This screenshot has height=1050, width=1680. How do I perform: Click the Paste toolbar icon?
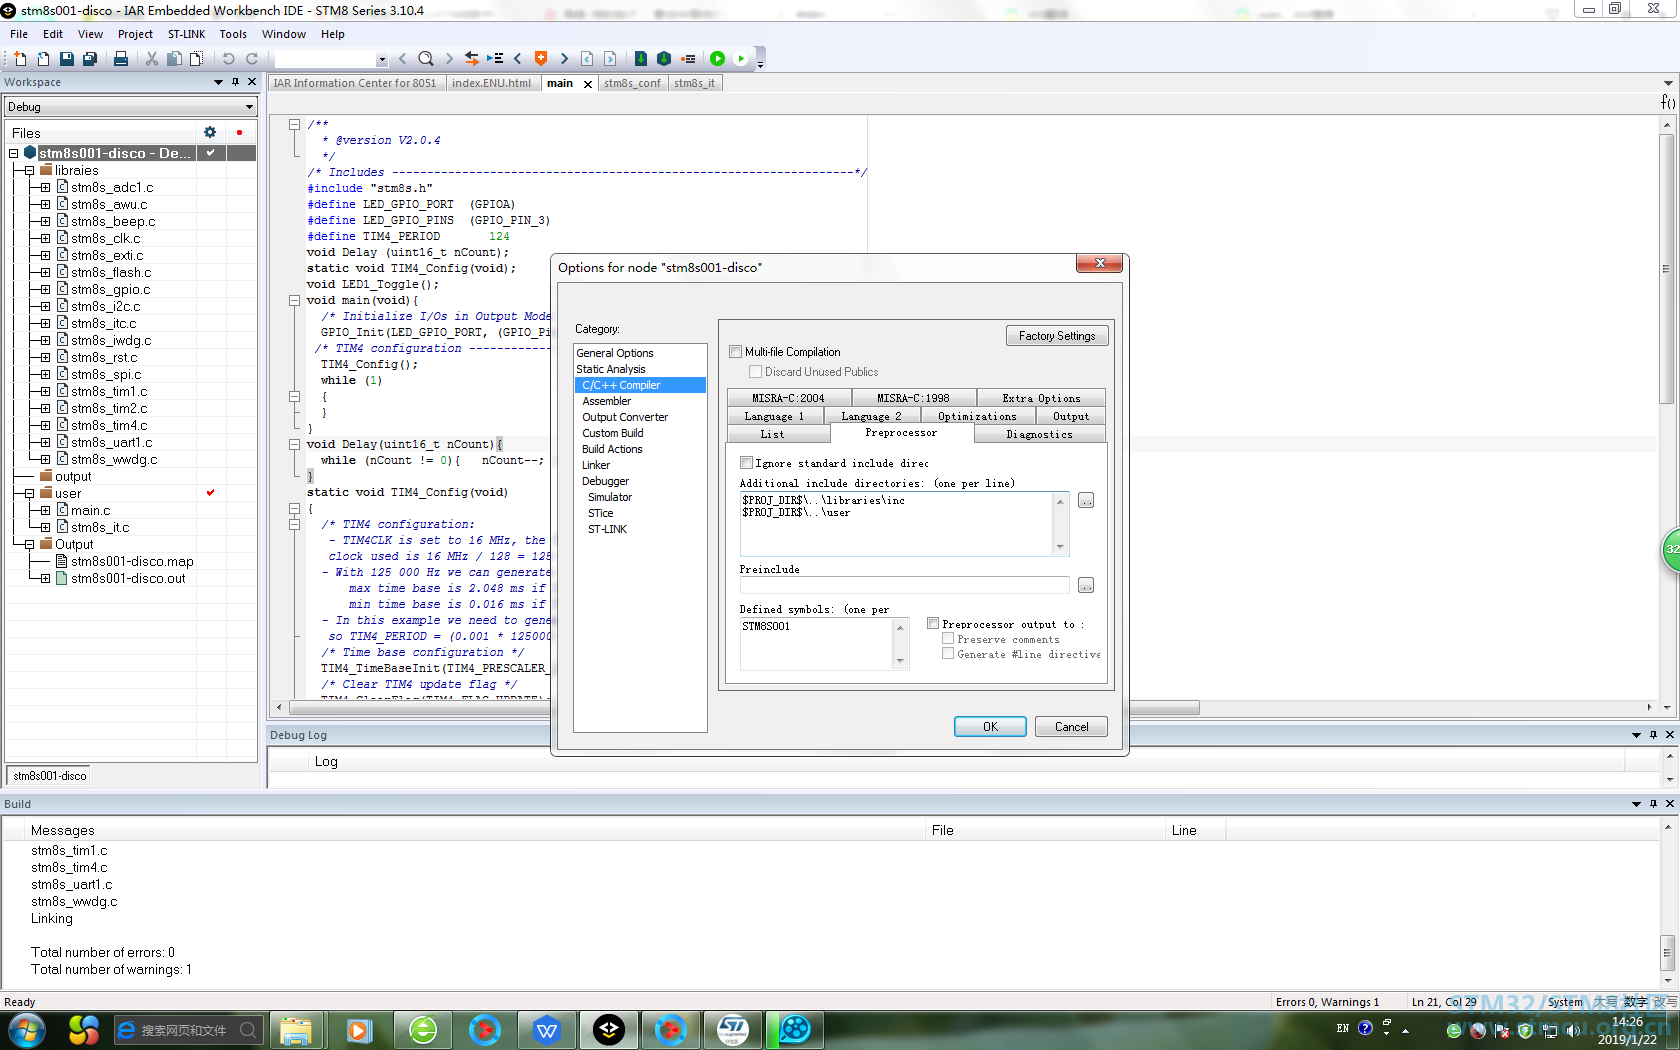[196, 59]
